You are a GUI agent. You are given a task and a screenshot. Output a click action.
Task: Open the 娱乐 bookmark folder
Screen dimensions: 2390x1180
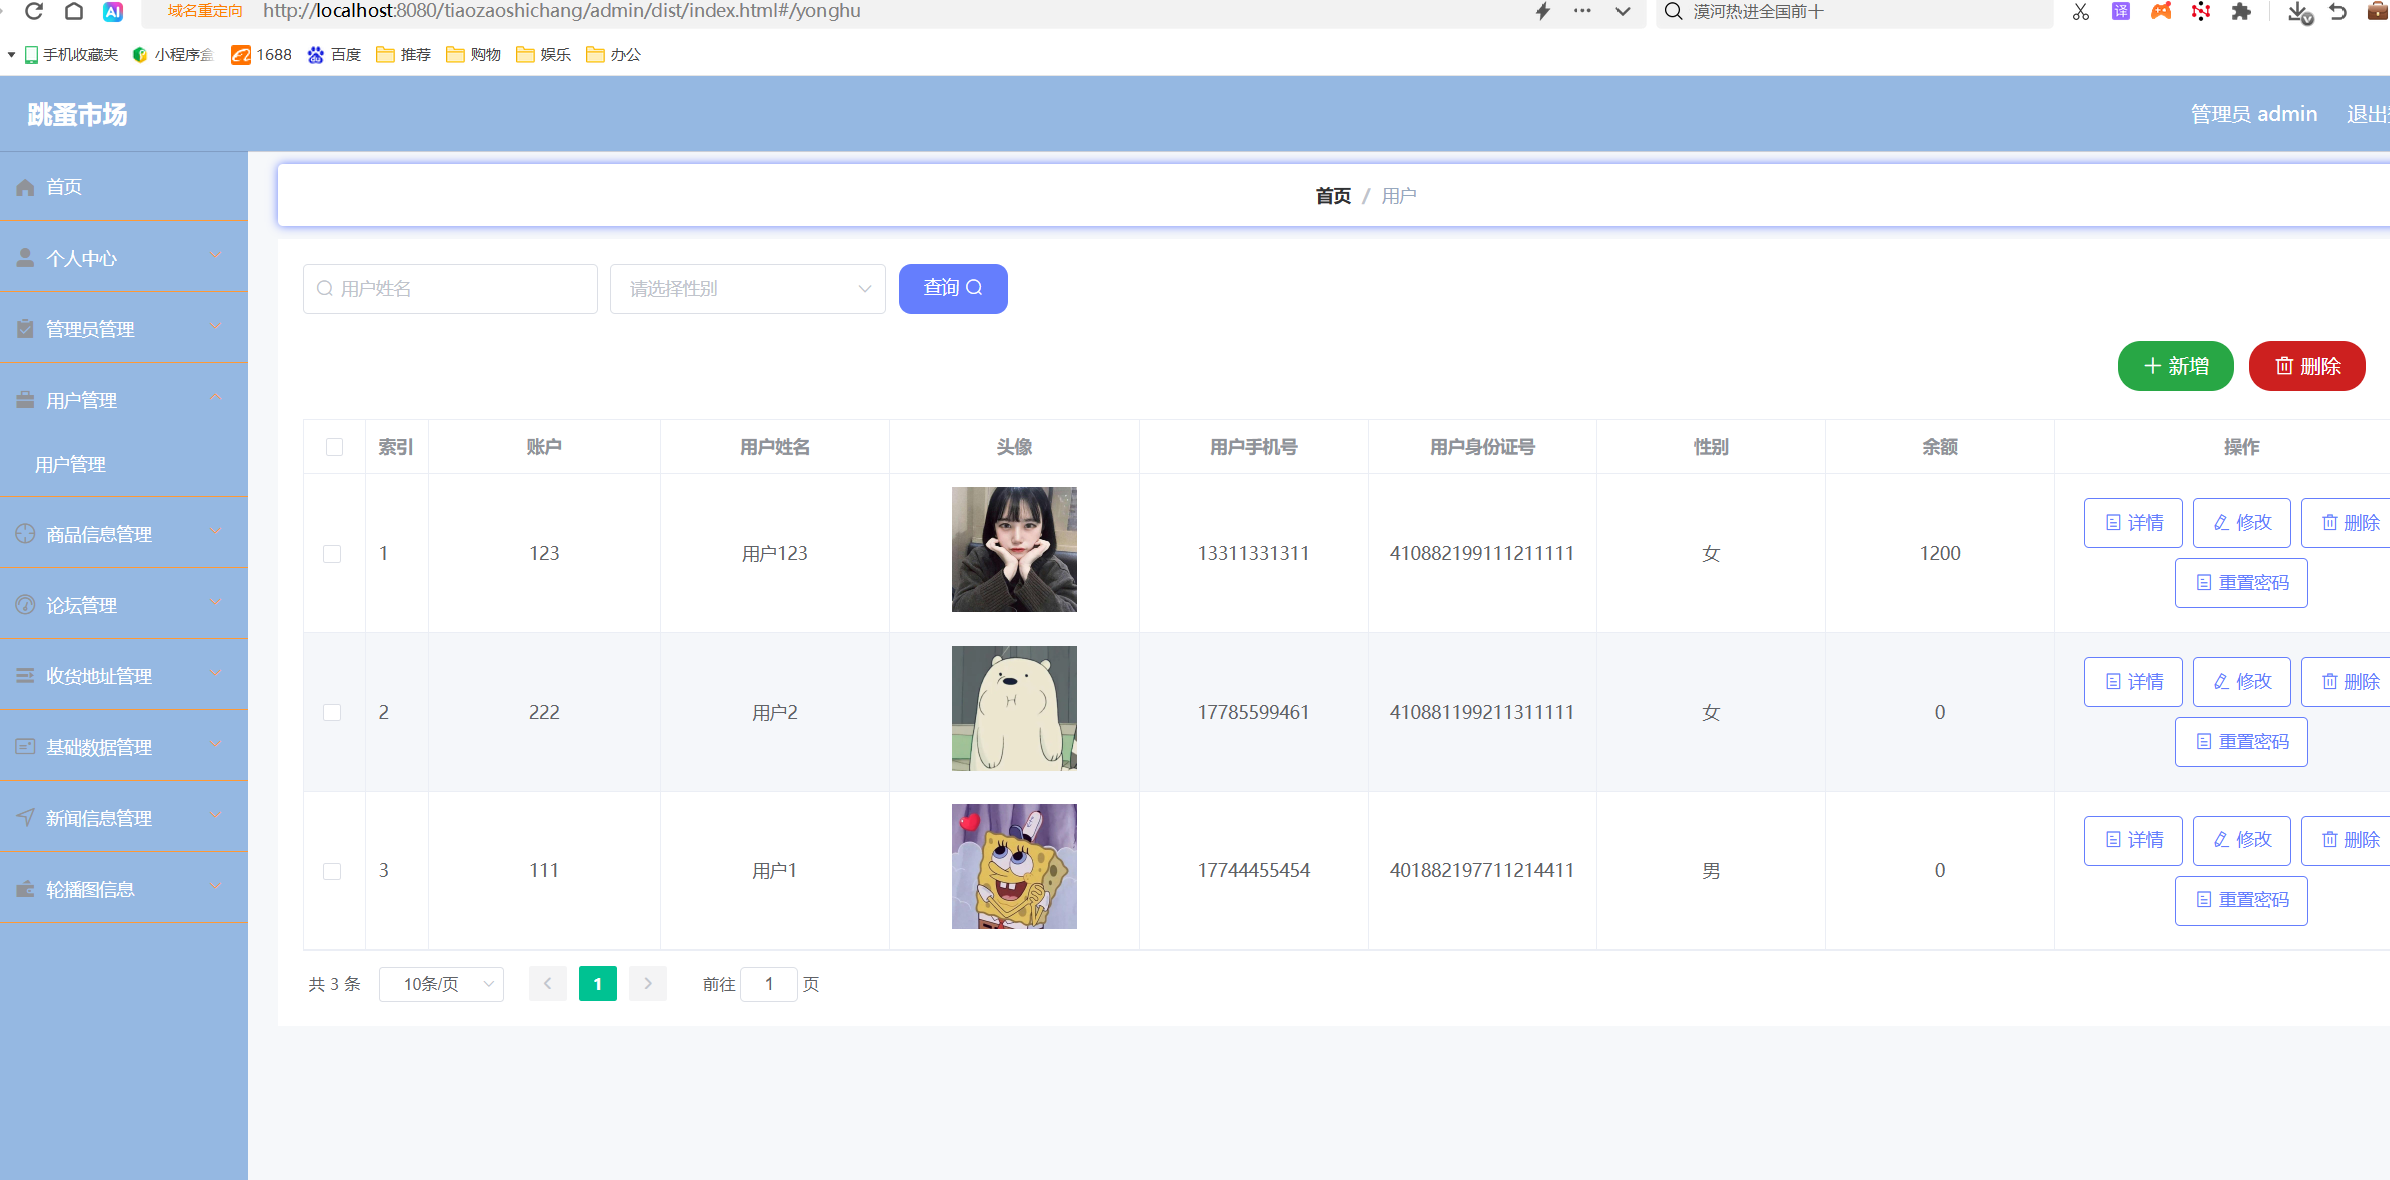544,54
